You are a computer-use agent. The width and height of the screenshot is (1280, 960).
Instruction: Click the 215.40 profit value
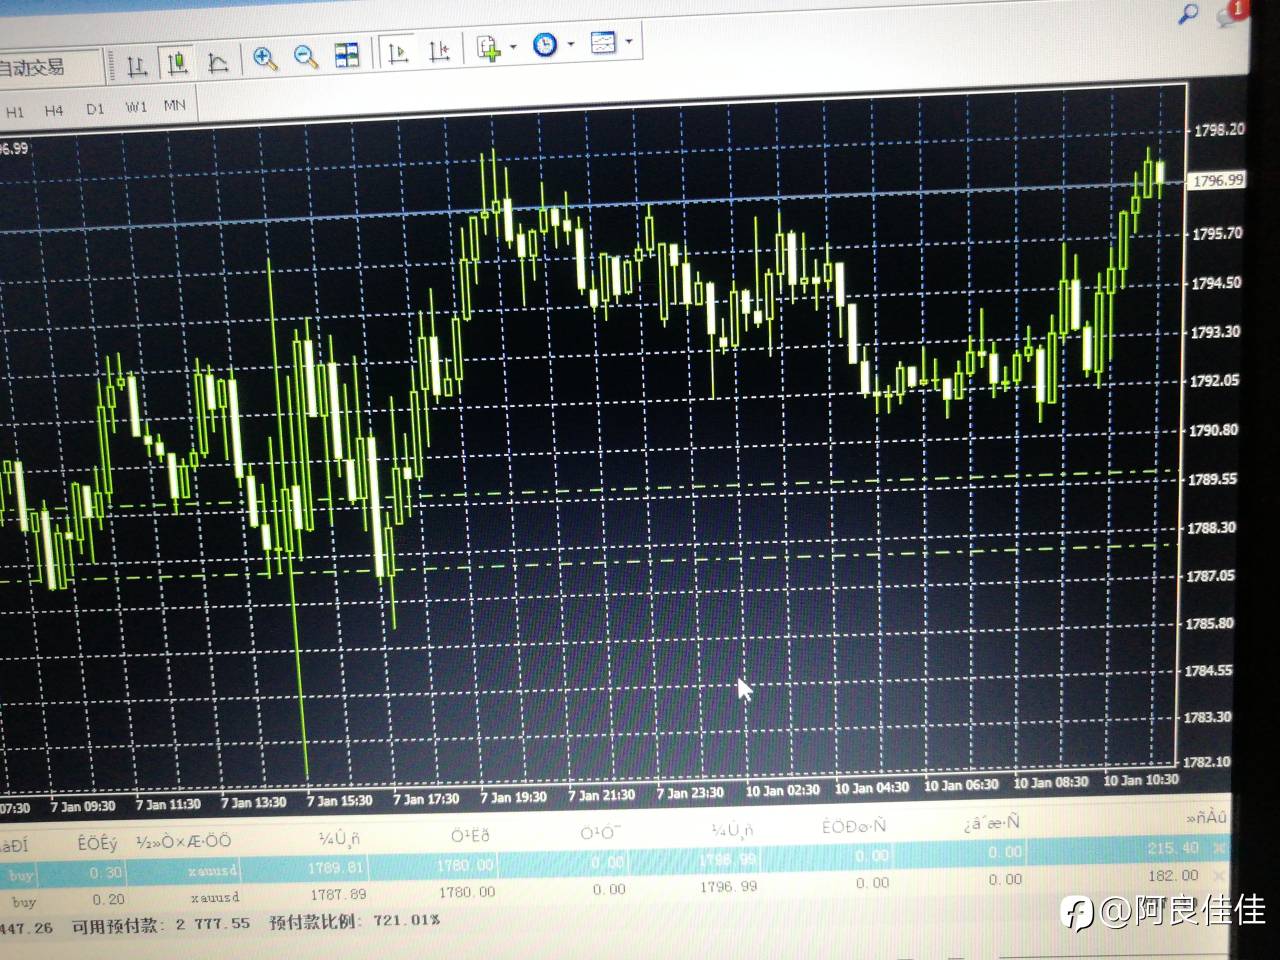[x=1173, y=848]
